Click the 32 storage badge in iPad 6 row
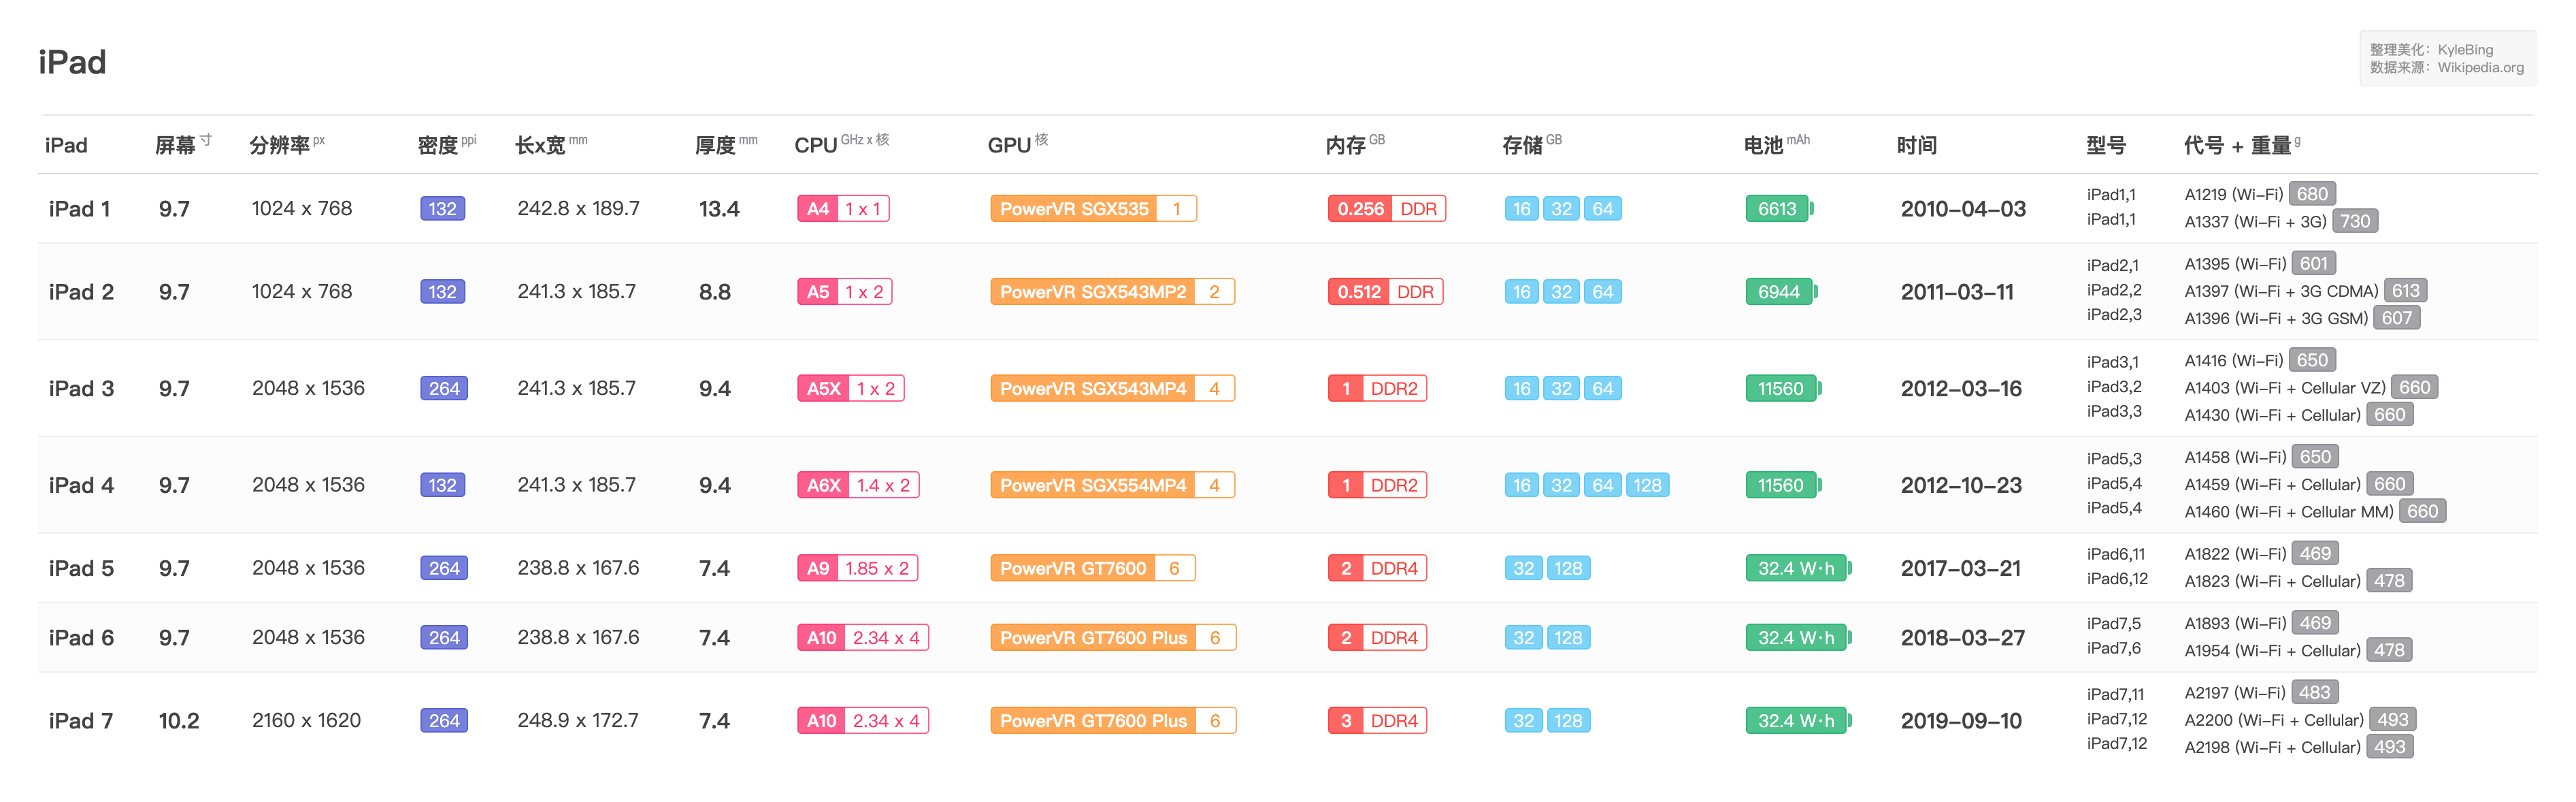This screenshot has width=2576, height=802. [x=1523, y=638]
